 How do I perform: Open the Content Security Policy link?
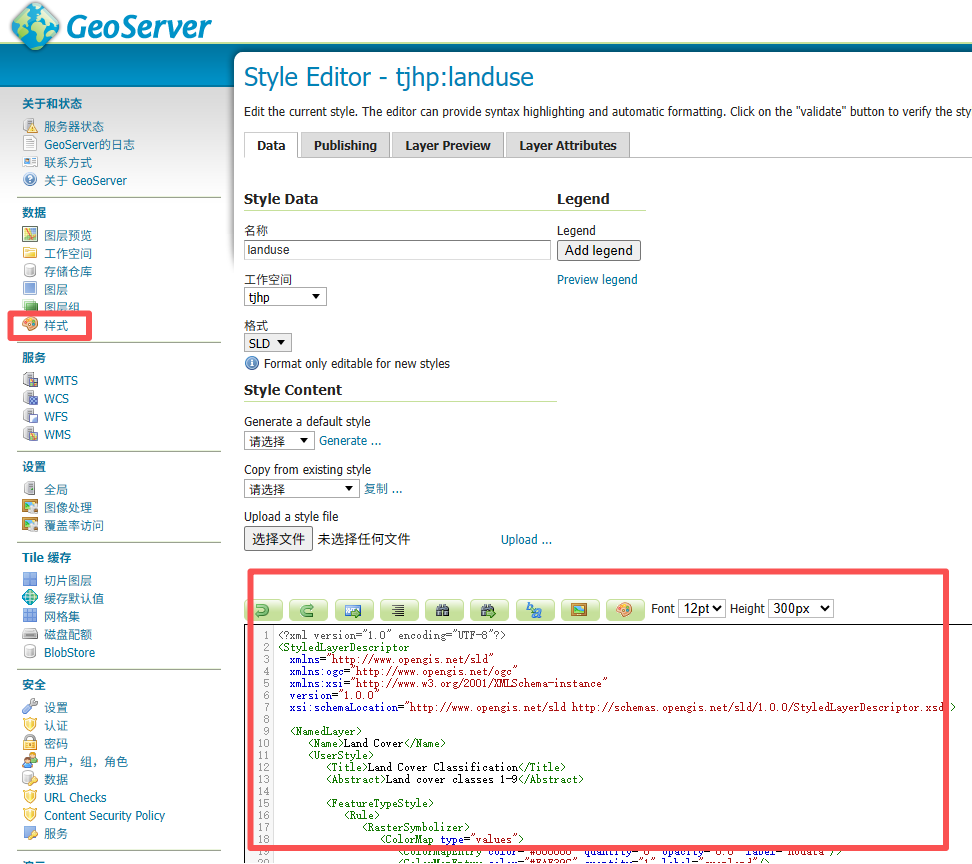coord(104,815)
